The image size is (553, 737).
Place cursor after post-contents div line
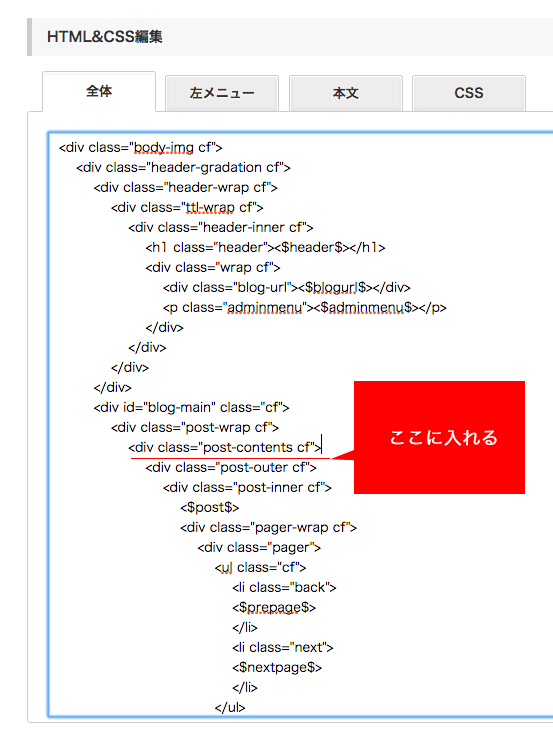322,447
